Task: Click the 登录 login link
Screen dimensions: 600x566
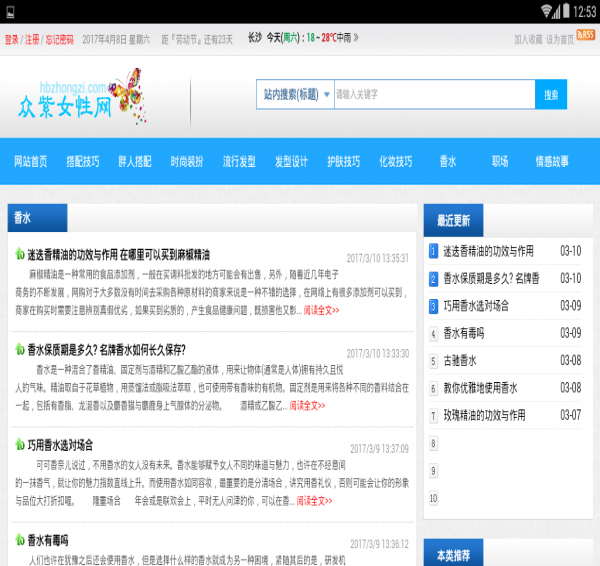Action: [x=11, y=39]
